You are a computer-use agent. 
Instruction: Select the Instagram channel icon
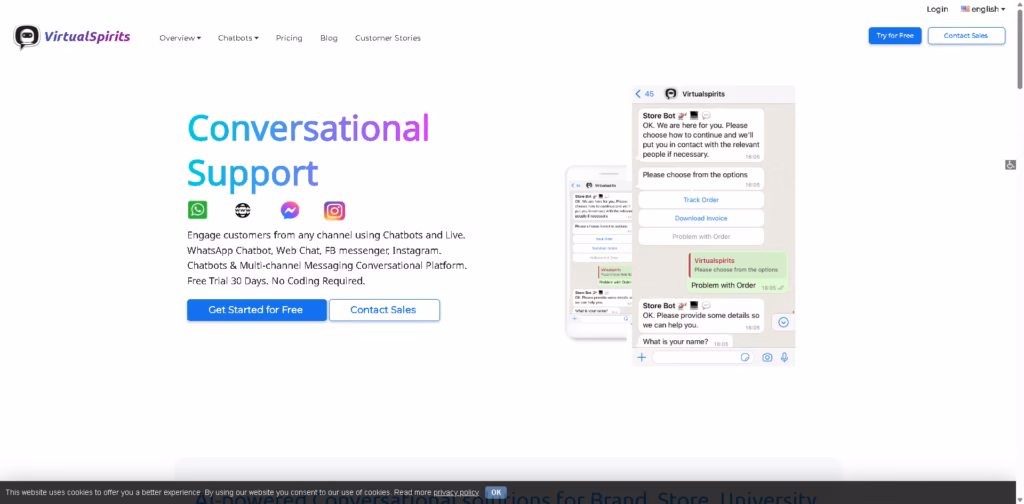[334, 210]
